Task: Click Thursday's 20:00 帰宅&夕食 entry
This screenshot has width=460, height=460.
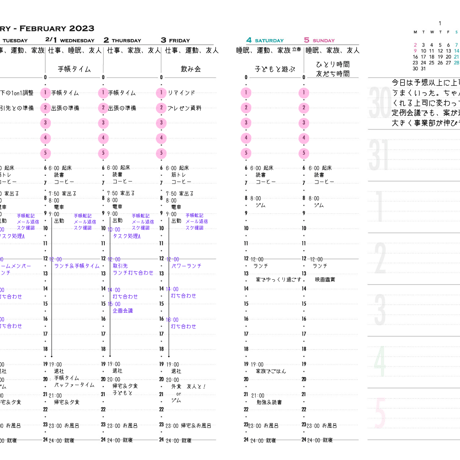Action: [125, 386]
